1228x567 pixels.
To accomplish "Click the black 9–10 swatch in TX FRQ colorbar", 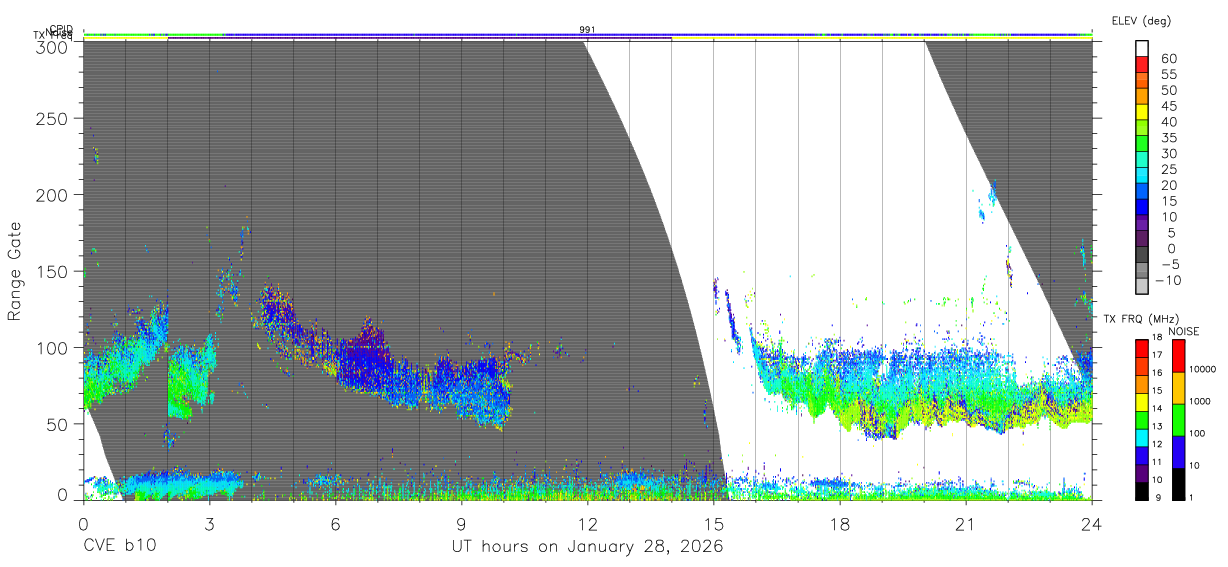I will 1141,491.
